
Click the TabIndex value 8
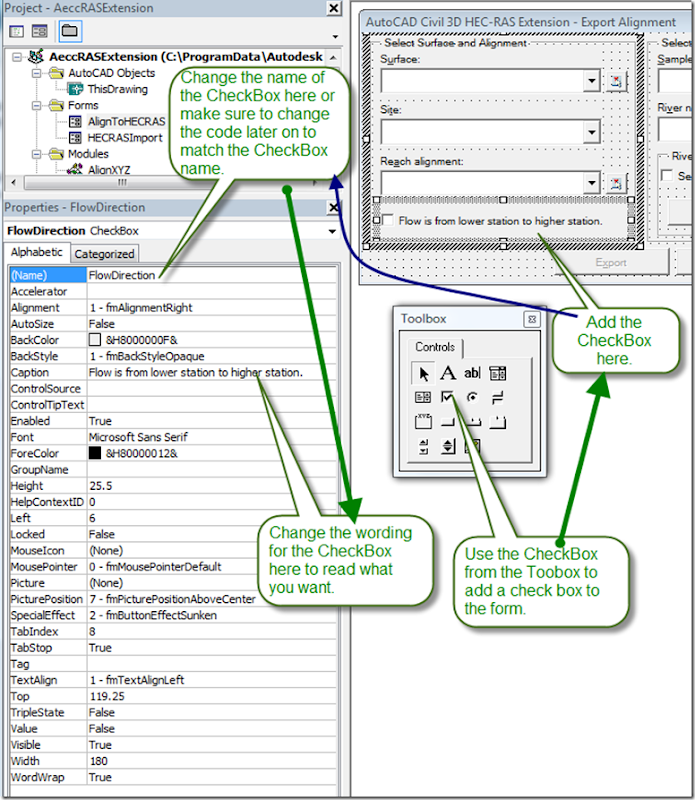coord(92,632)
